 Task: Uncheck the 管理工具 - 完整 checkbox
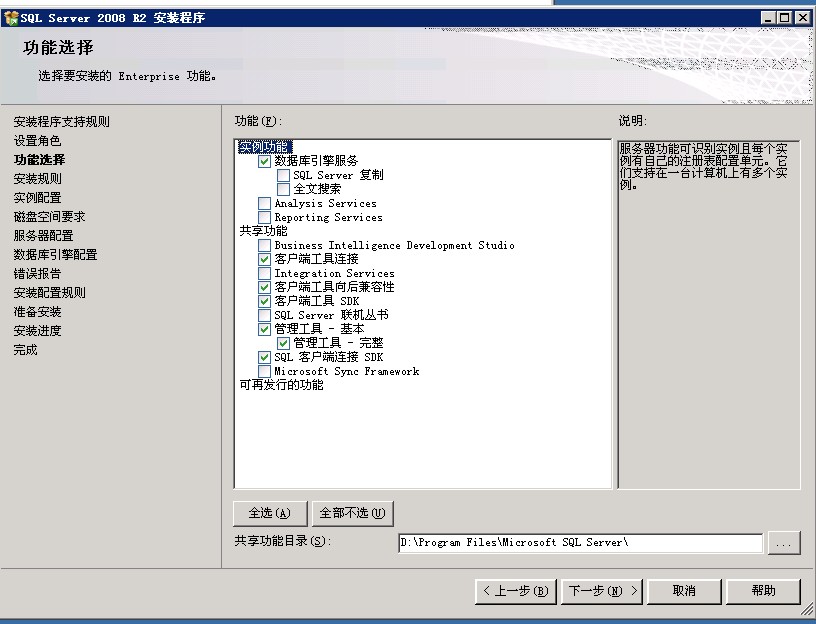click(283, 343)
